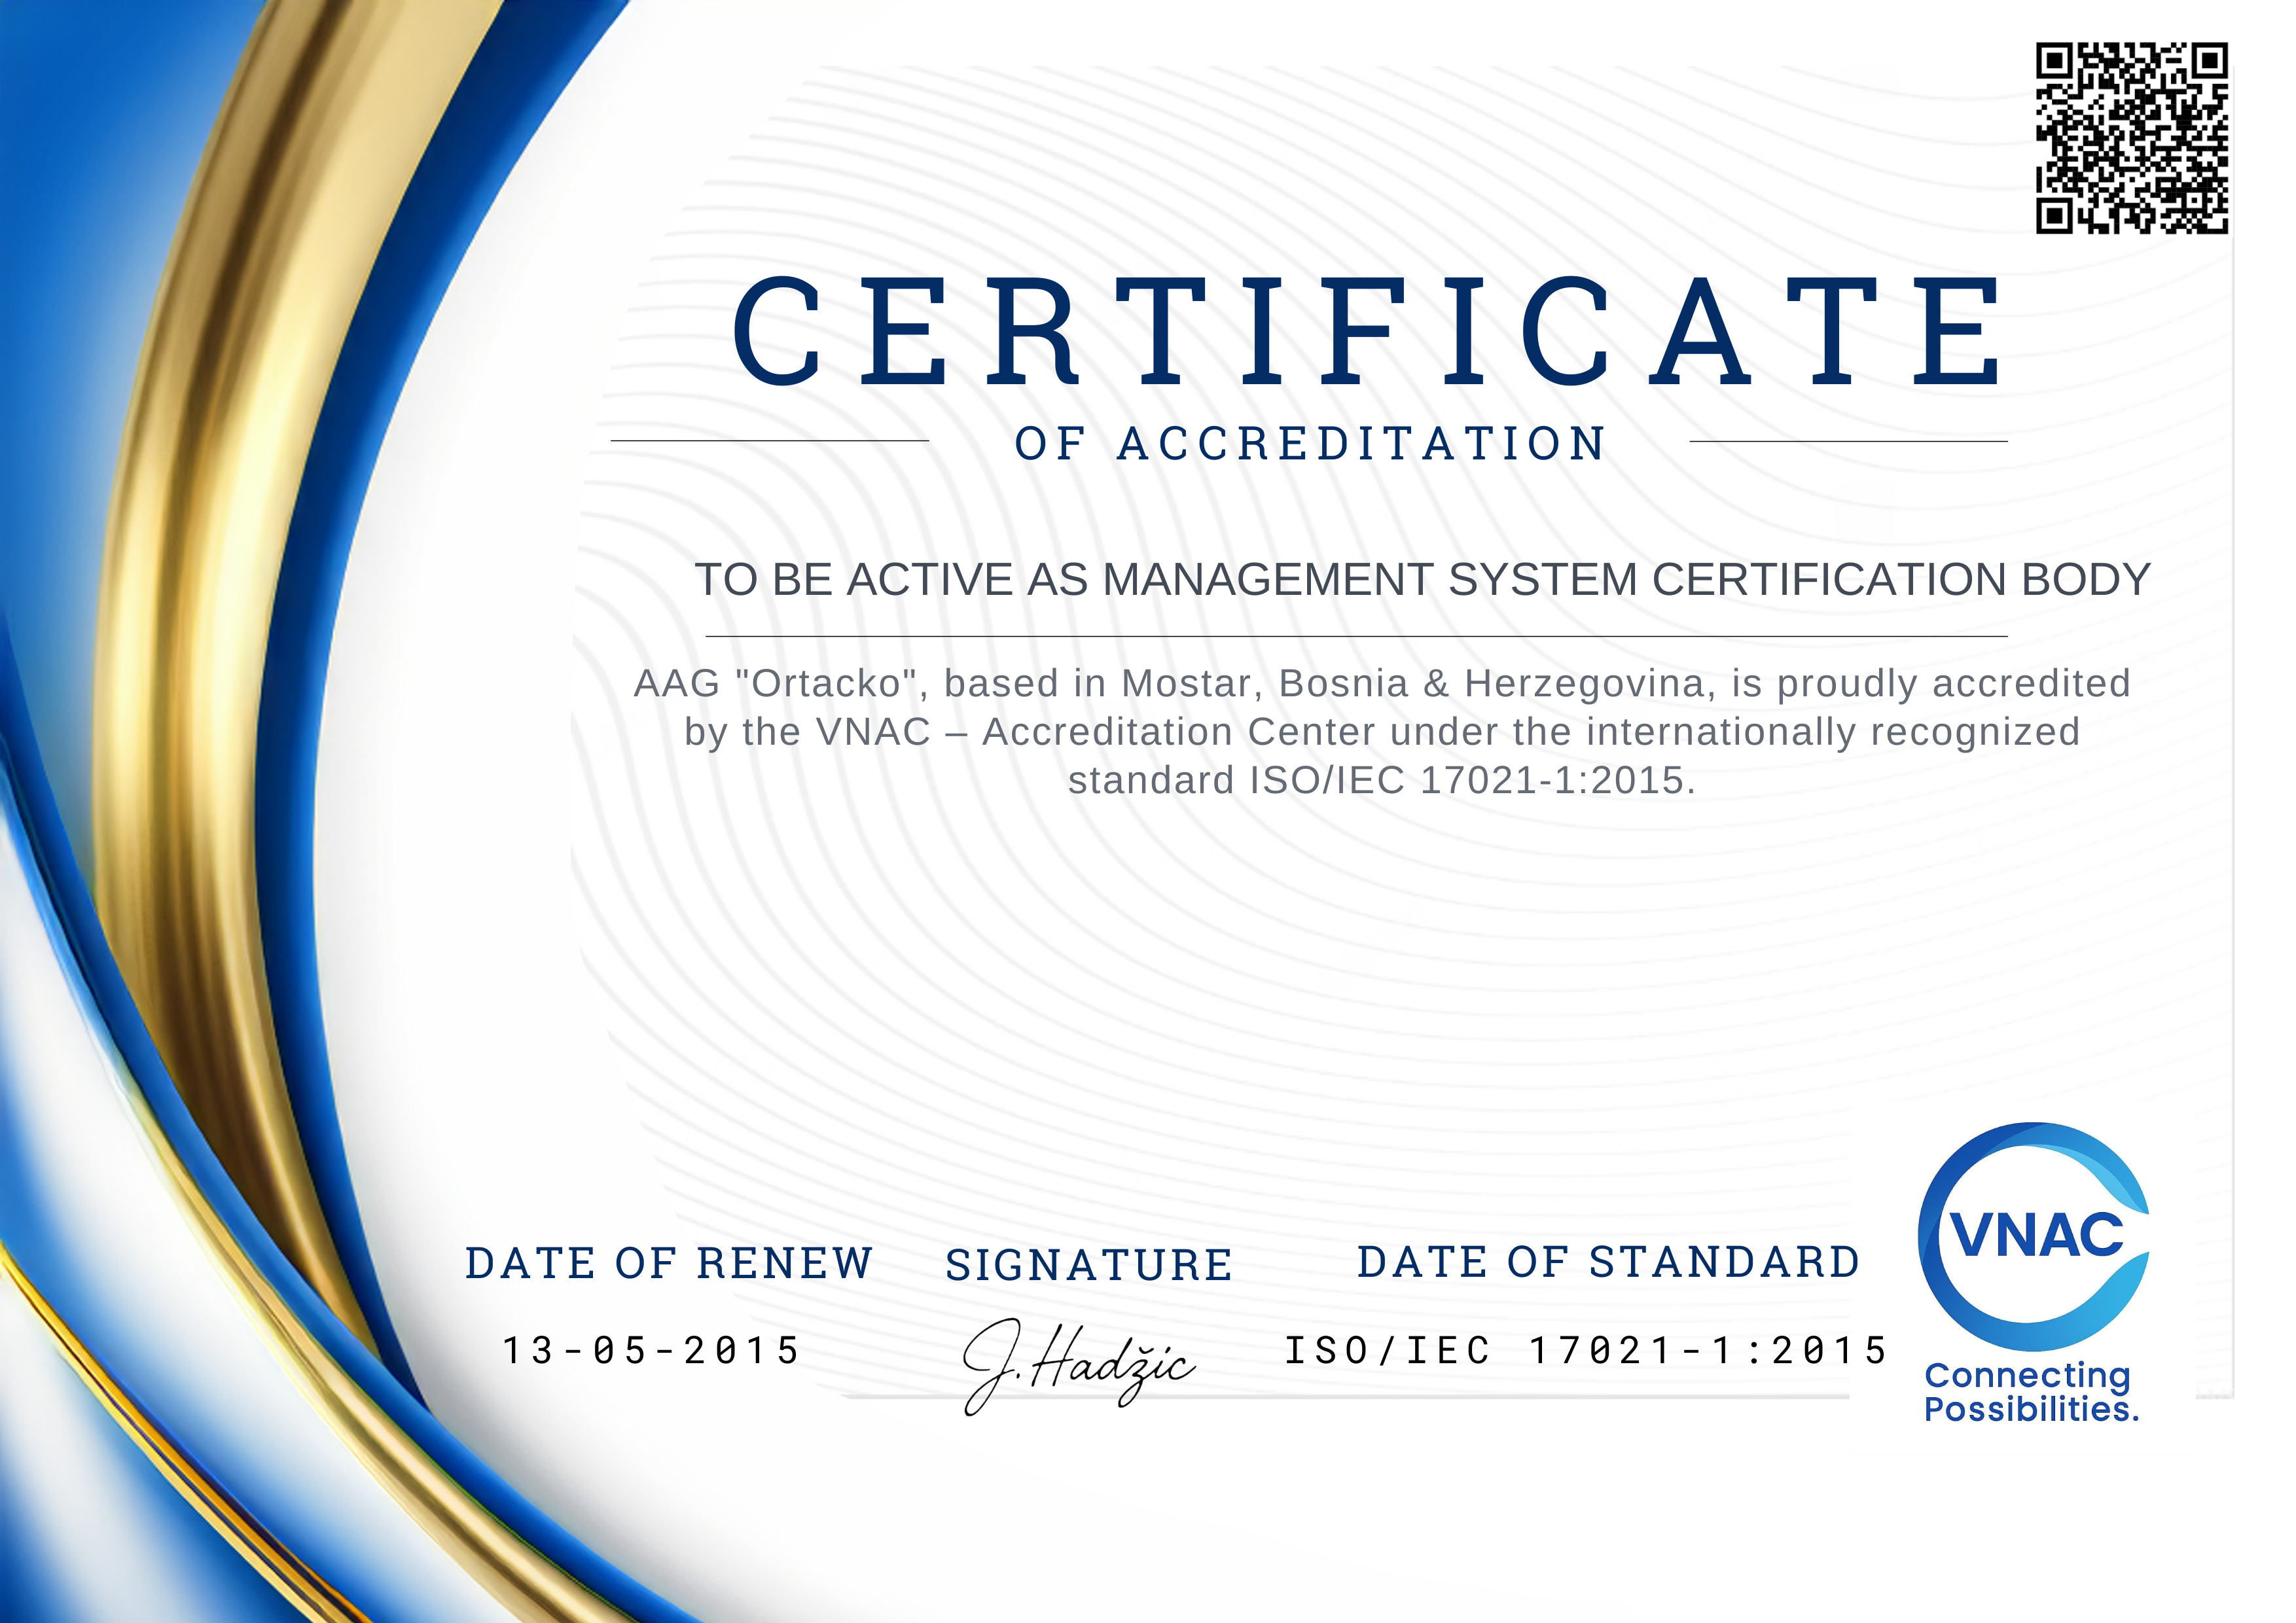Image resolution: width=2296 pixels, height=1623 pixels.
Task: Click the VNAC circular logo
Action: click(x=2034, y=1237)
